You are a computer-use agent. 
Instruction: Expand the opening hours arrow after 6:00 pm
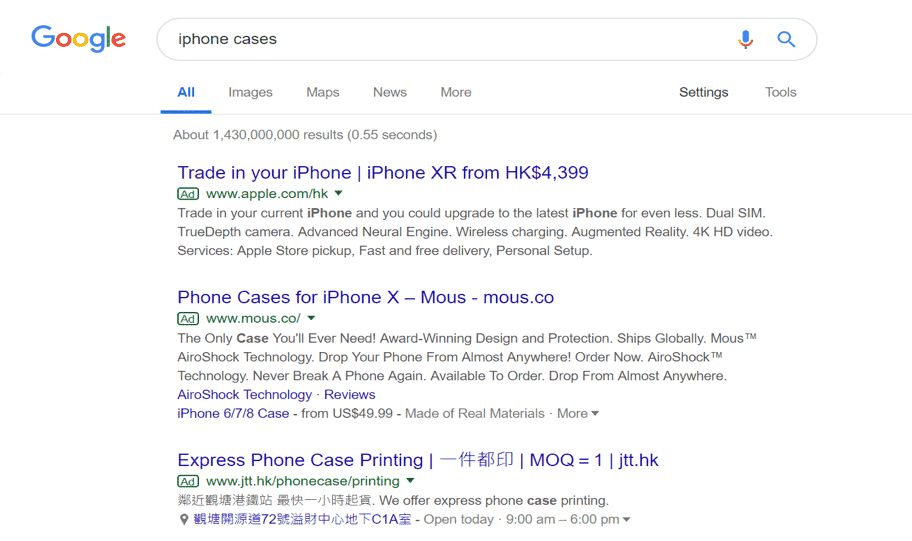pos(626,519)
